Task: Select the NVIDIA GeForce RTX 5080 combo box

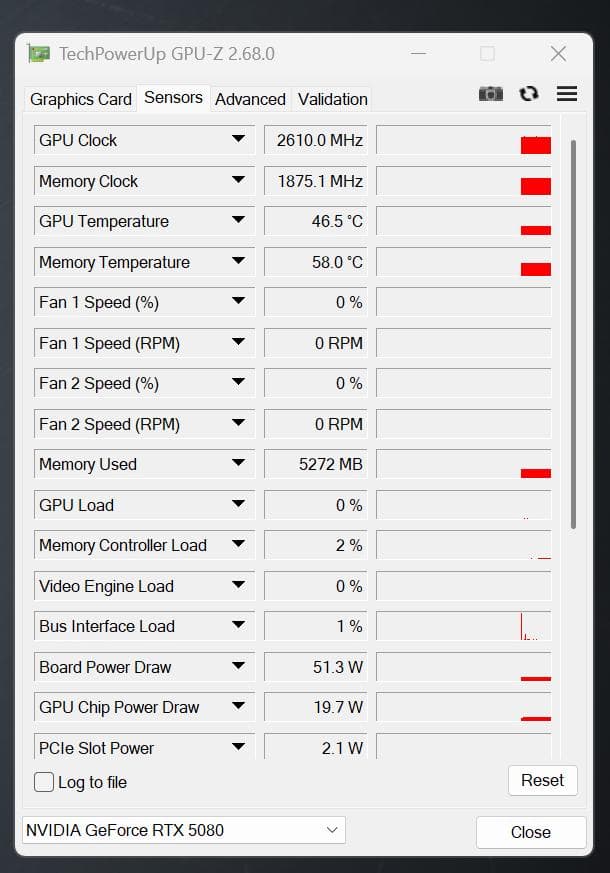Action: 183,830
